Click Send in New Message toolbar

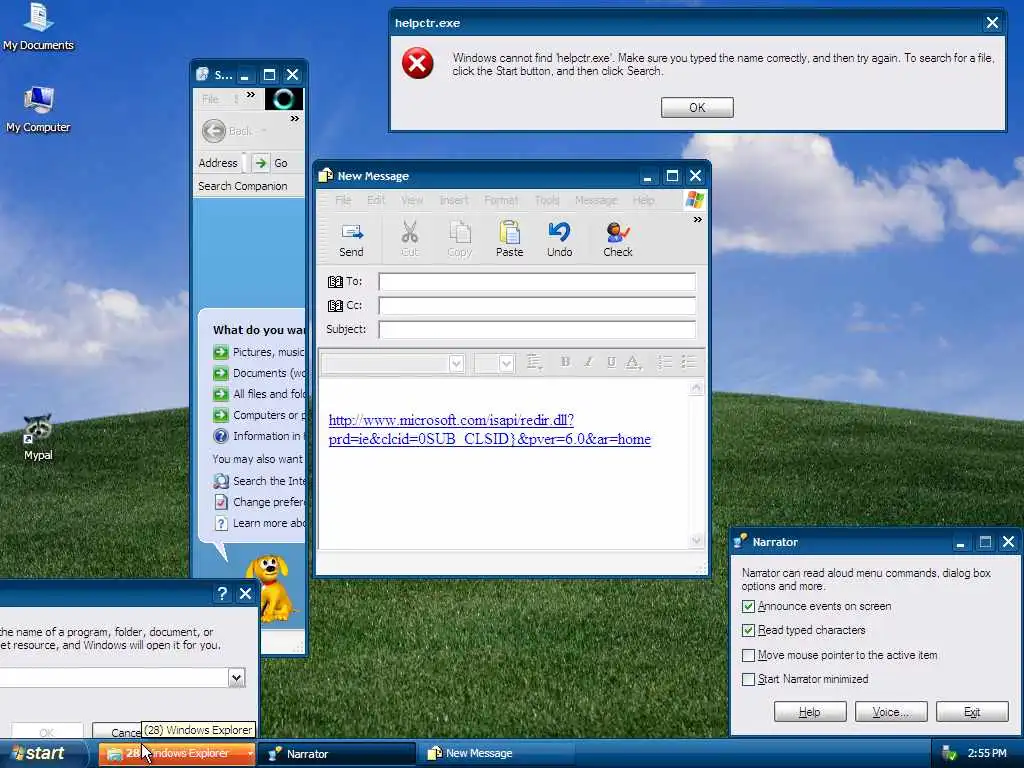pyautogui.click(x=351, y=240)
